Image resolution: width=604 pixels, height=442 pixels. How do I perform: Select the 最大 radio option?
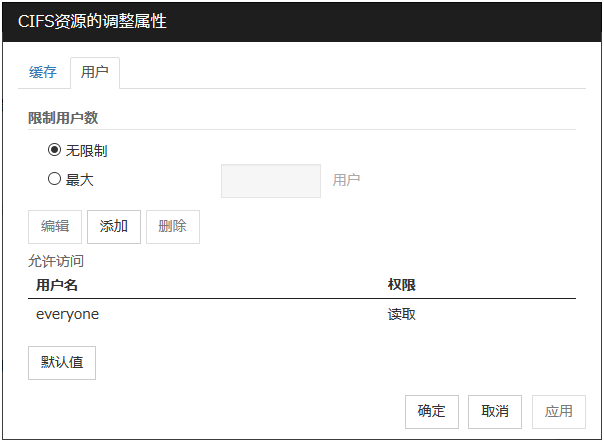[x=55, y=180]
